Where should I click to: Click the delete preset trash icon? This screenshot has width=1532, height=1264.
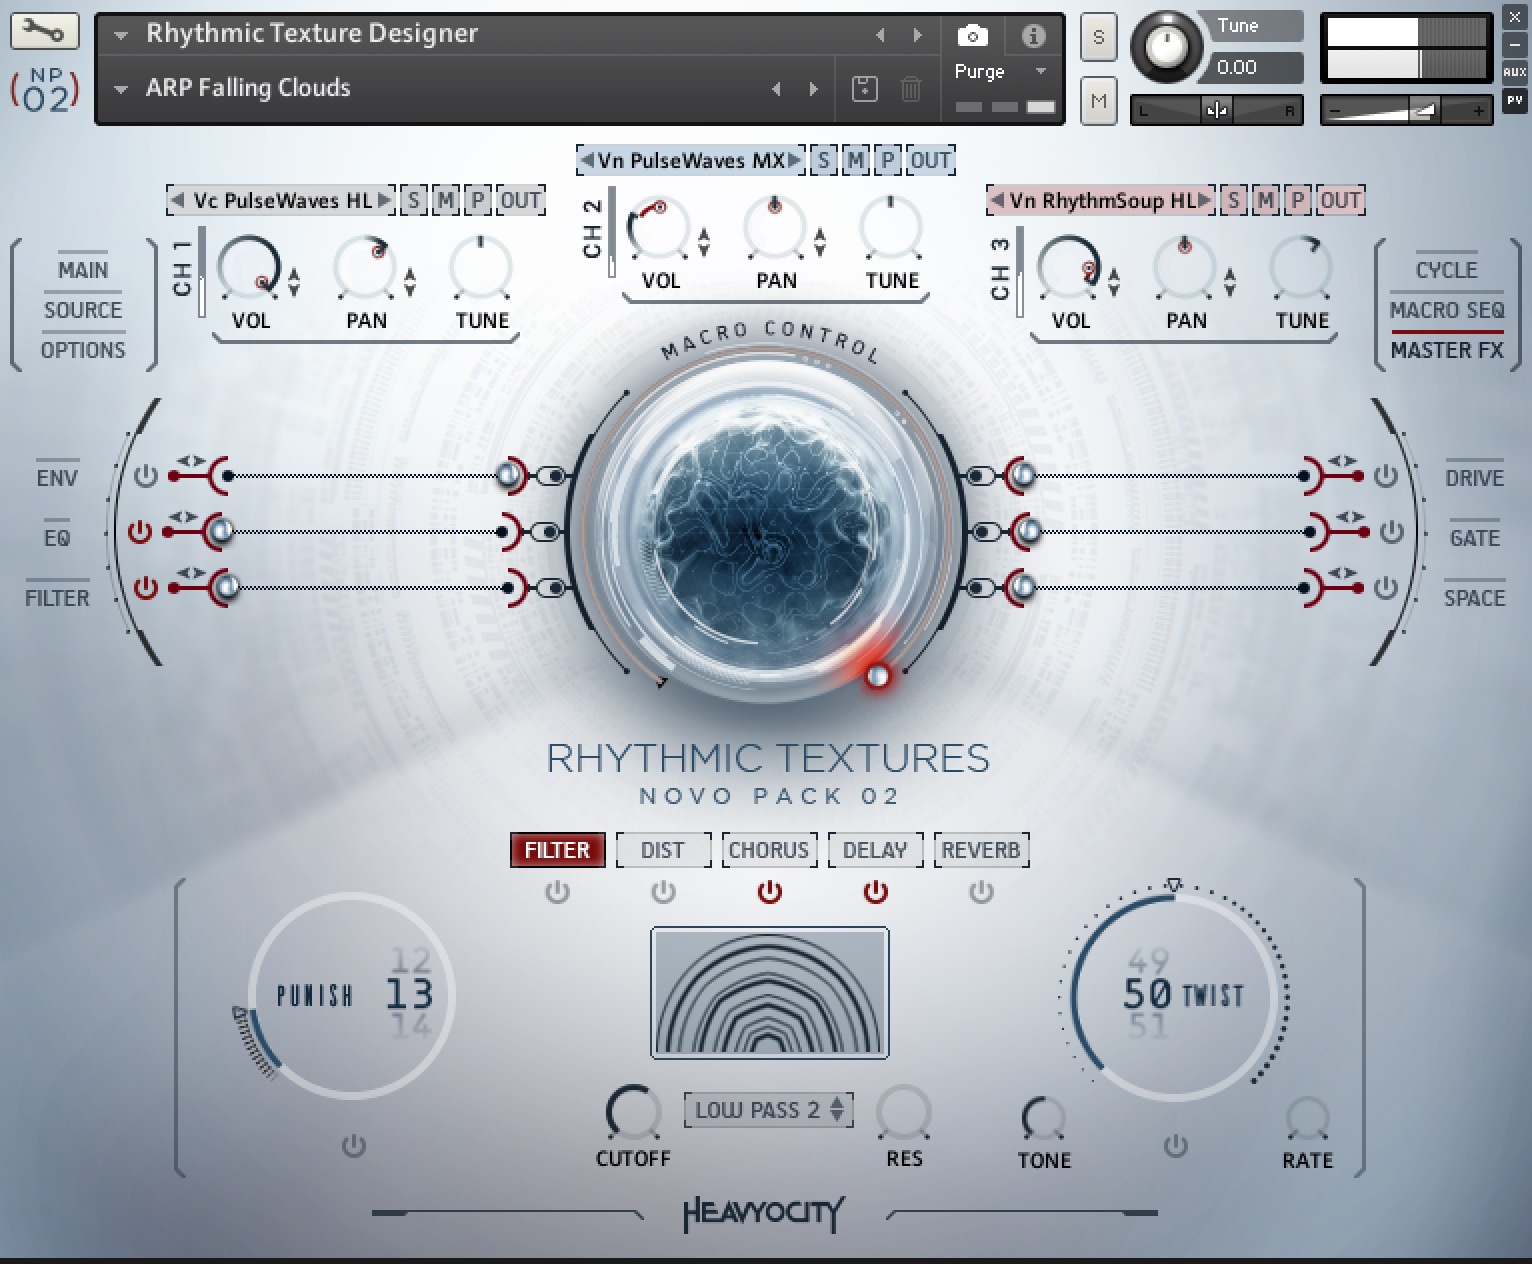coord(910,89)
